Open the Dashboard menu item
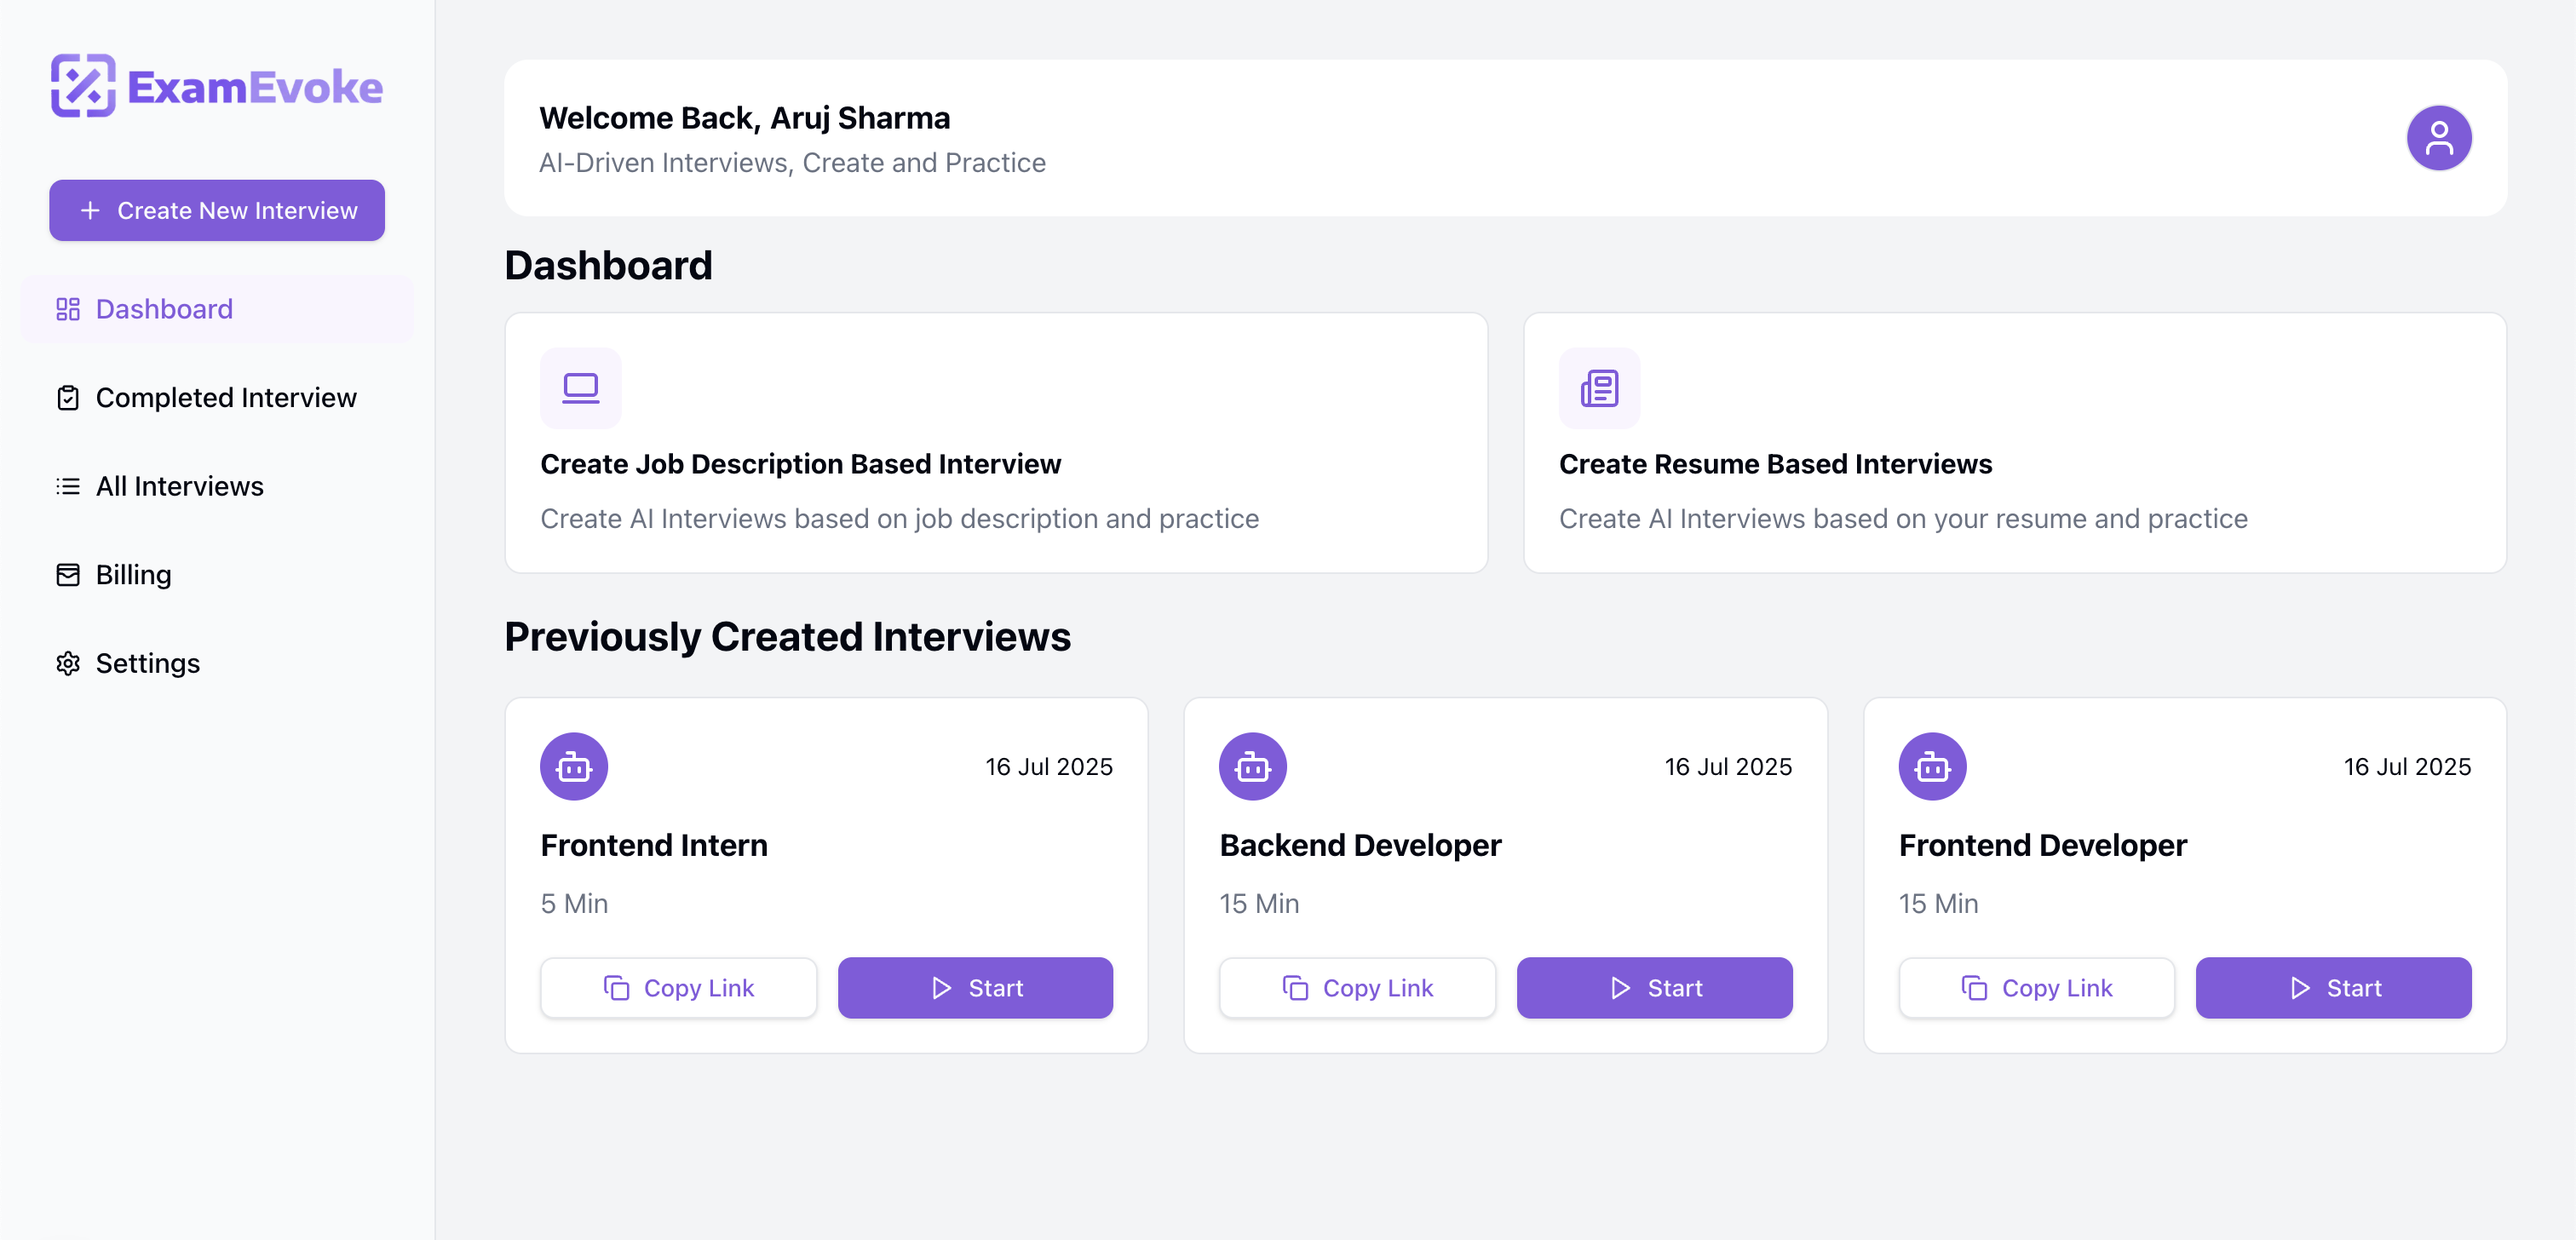This screenshot has width=2576, height=1240. coord(164,309)
